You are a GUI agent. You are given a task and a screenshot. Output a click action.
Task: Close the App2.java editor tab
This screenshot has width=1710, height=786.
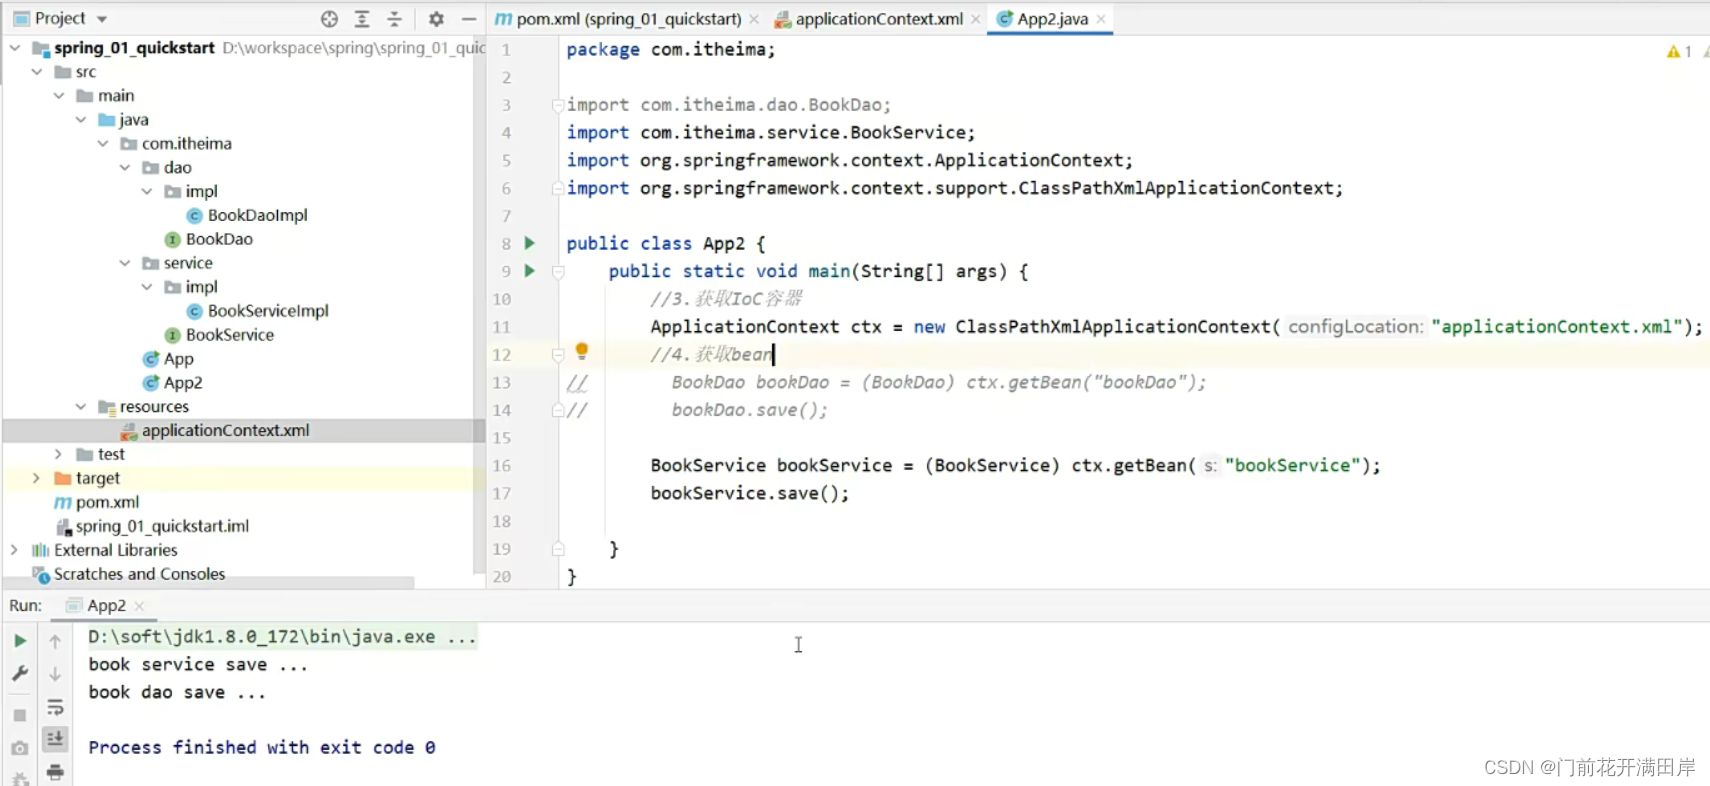[x=1101, y=19]
